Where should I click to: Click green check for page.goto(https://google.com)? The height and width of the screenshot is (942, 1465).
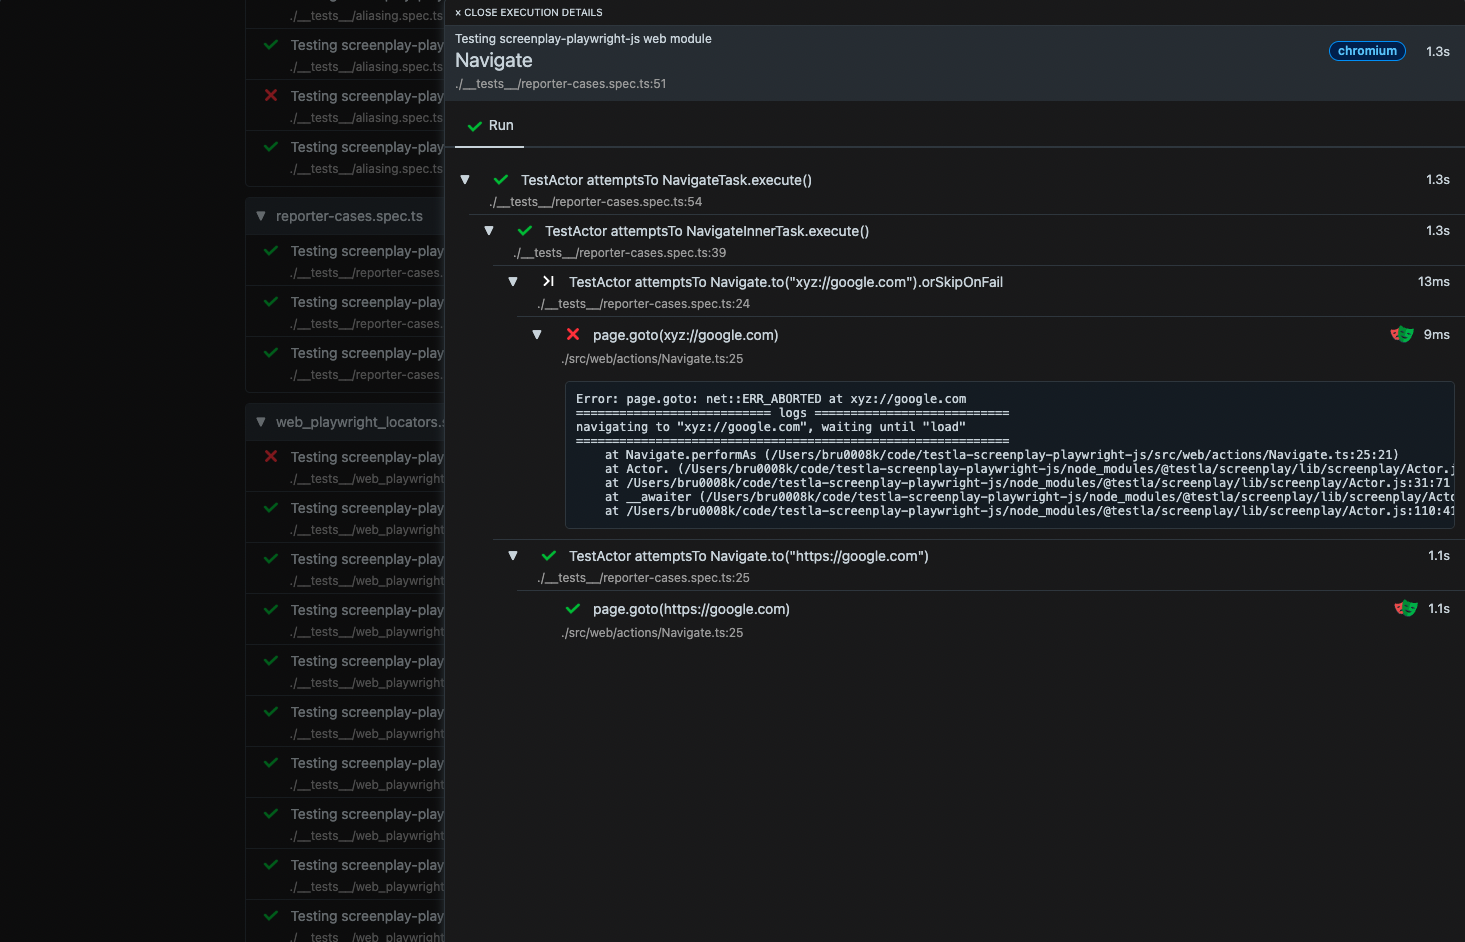tap(573, 609)
